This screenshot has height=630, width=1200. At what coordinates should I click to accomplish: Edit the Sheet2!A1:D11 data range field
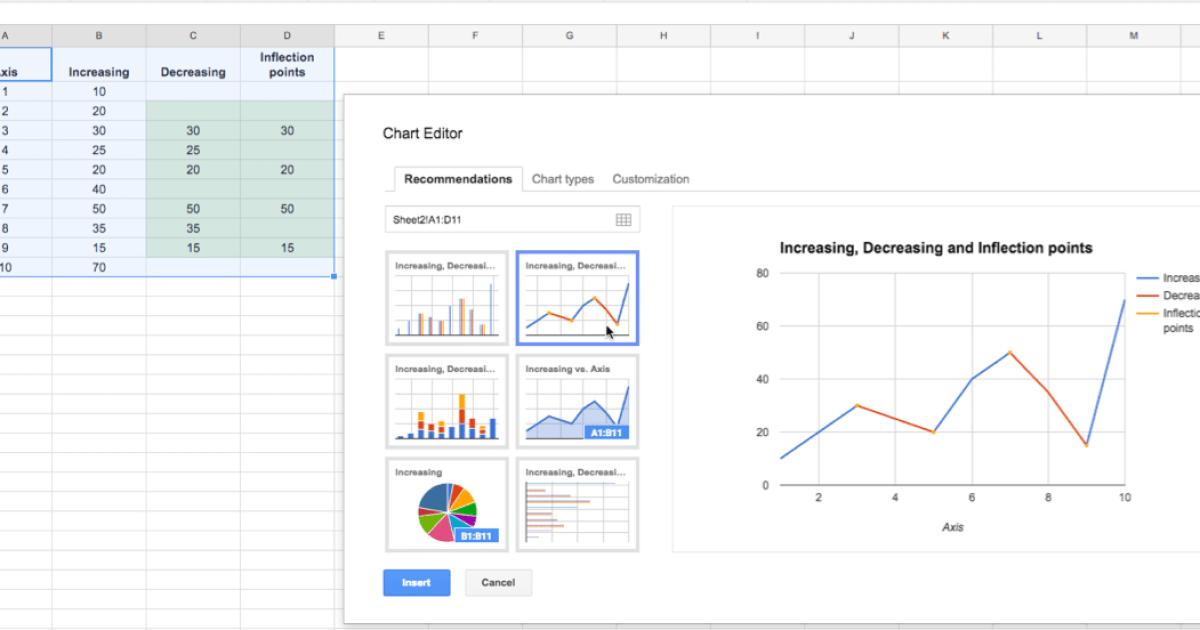[x=512, y=220]
